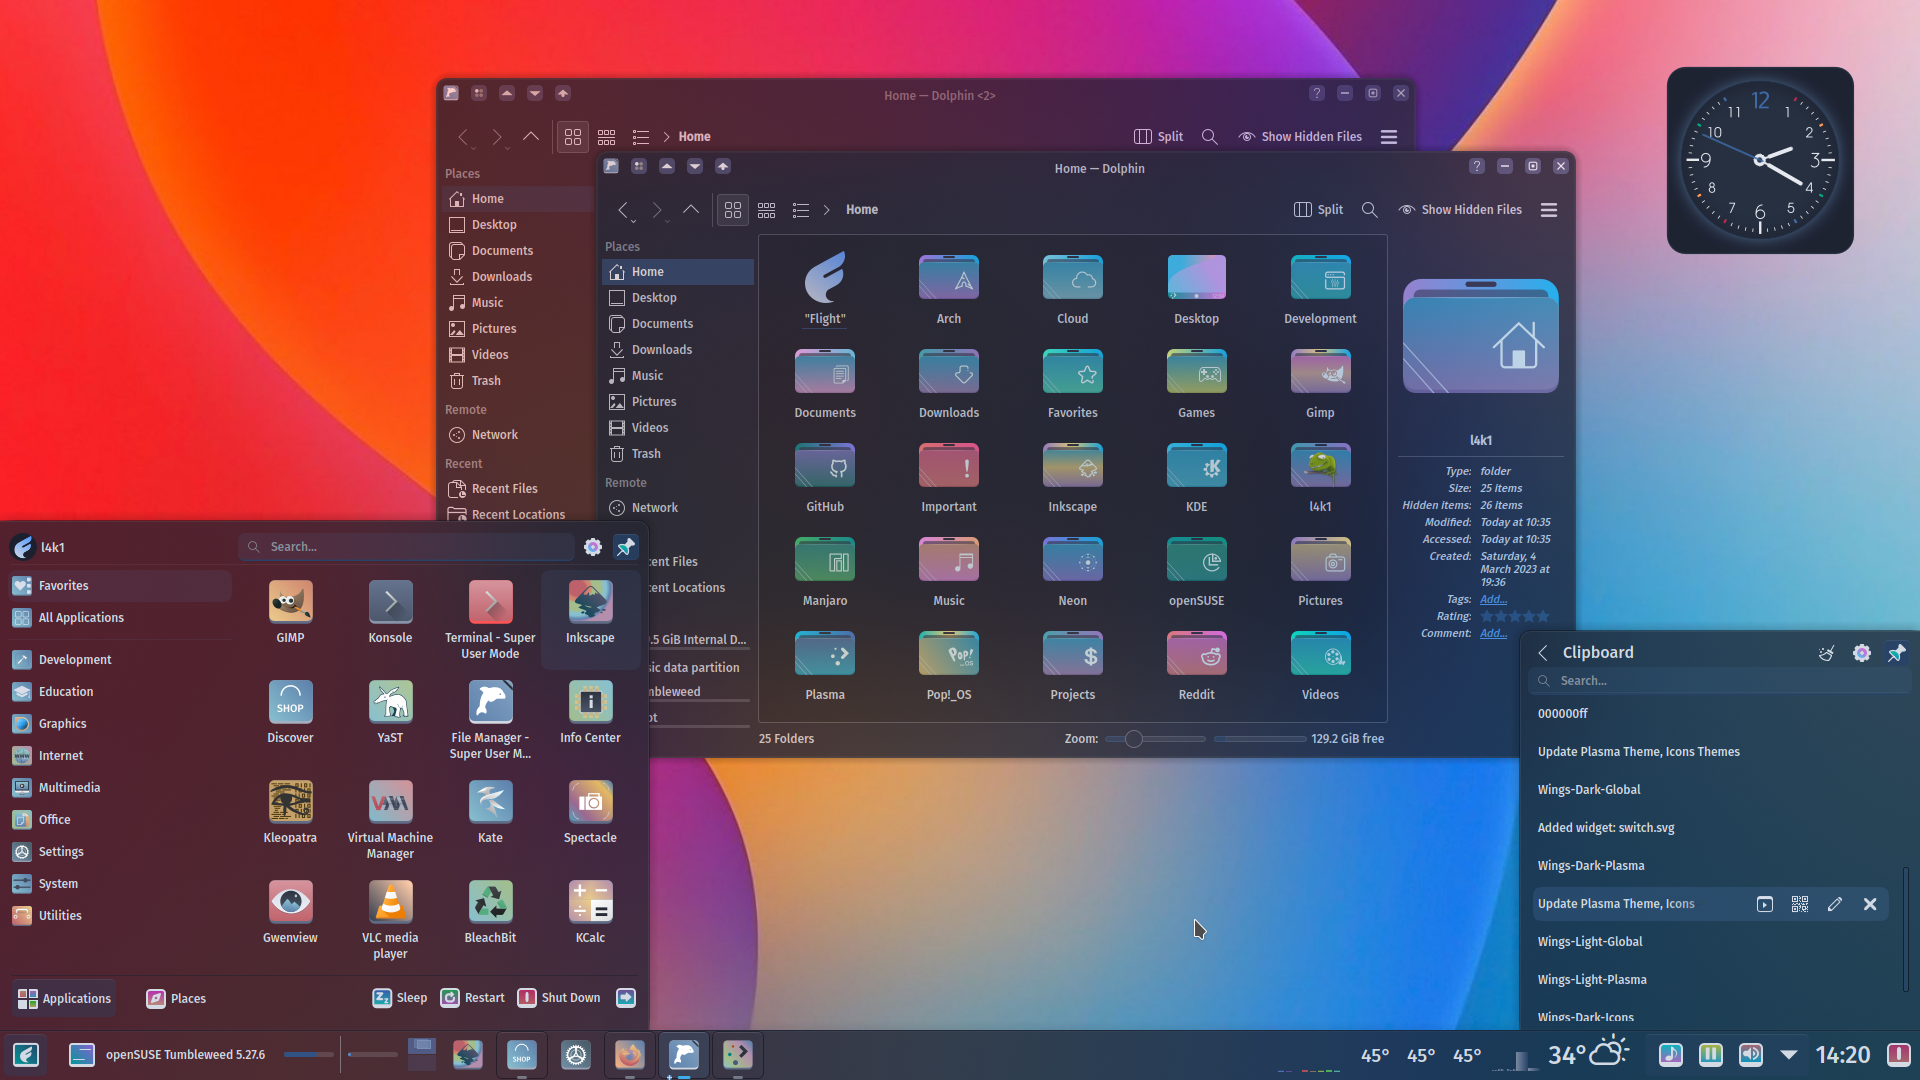The height and width of the screenshot is (1080, 1920).
Task: Edit the selected clipboard entry
Action: coord(1835,904)
